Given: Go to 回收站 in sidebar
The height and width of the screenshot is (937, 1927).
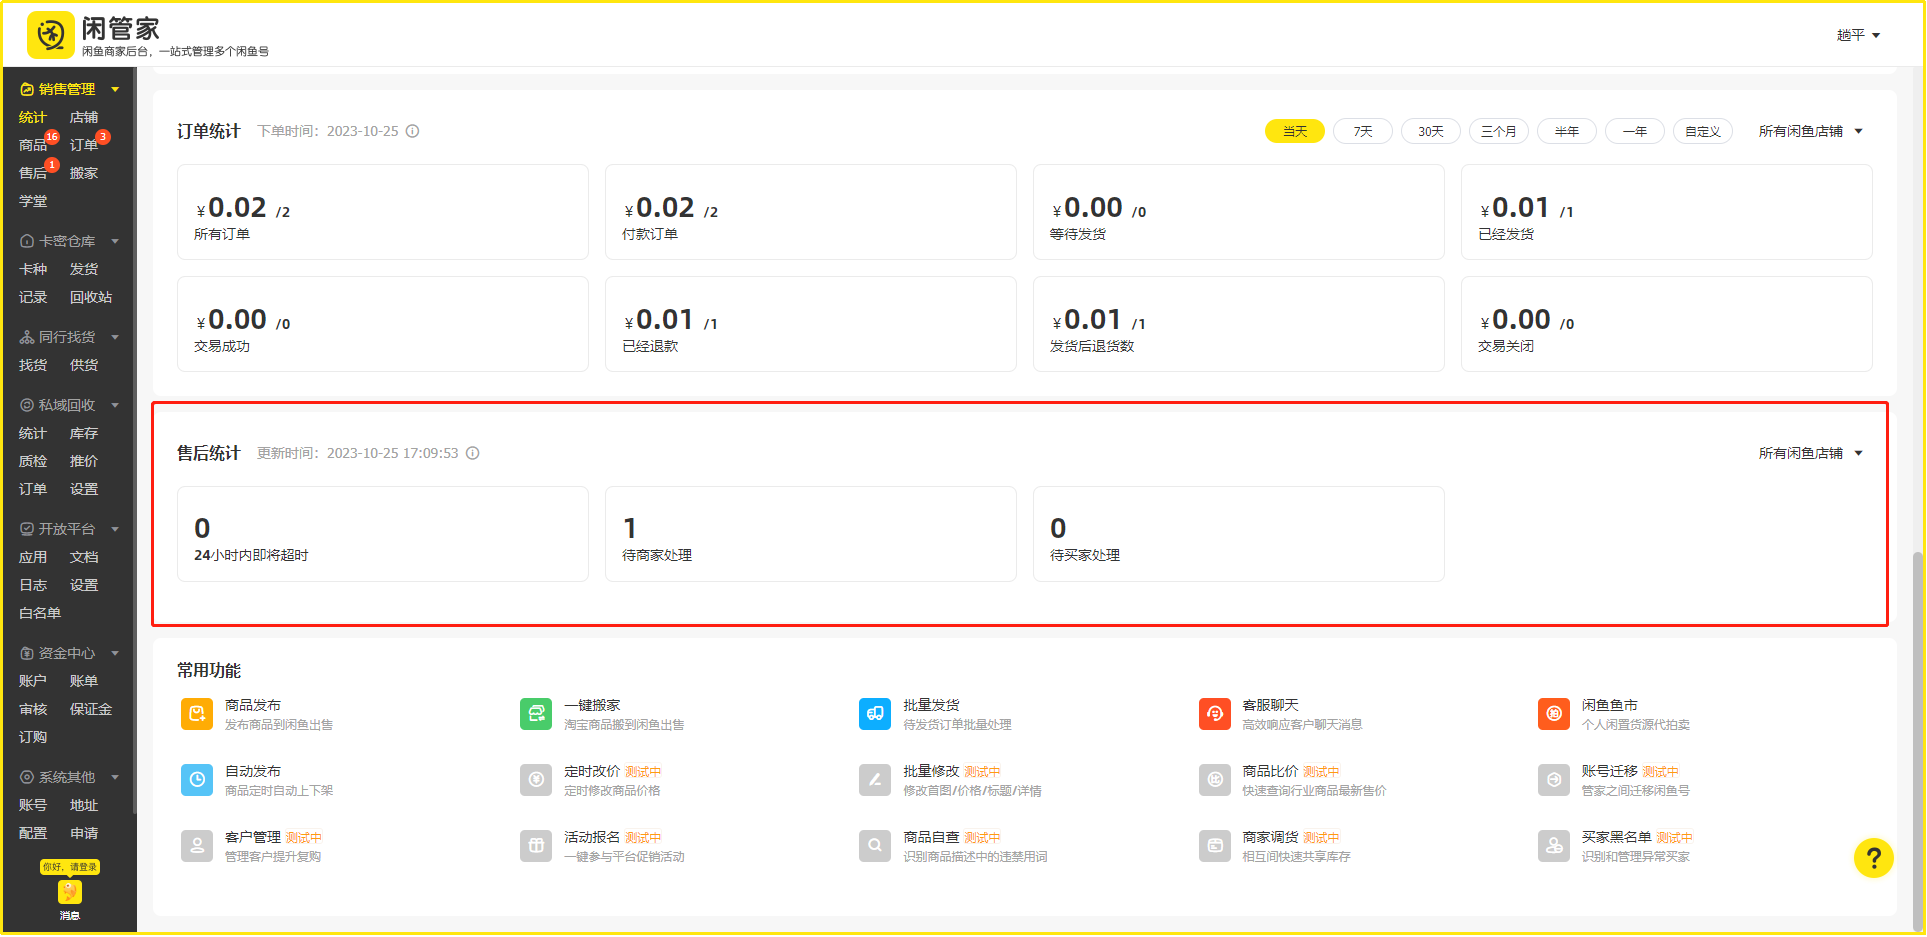Looking at the screenshot, I should [x=91, y=297].
